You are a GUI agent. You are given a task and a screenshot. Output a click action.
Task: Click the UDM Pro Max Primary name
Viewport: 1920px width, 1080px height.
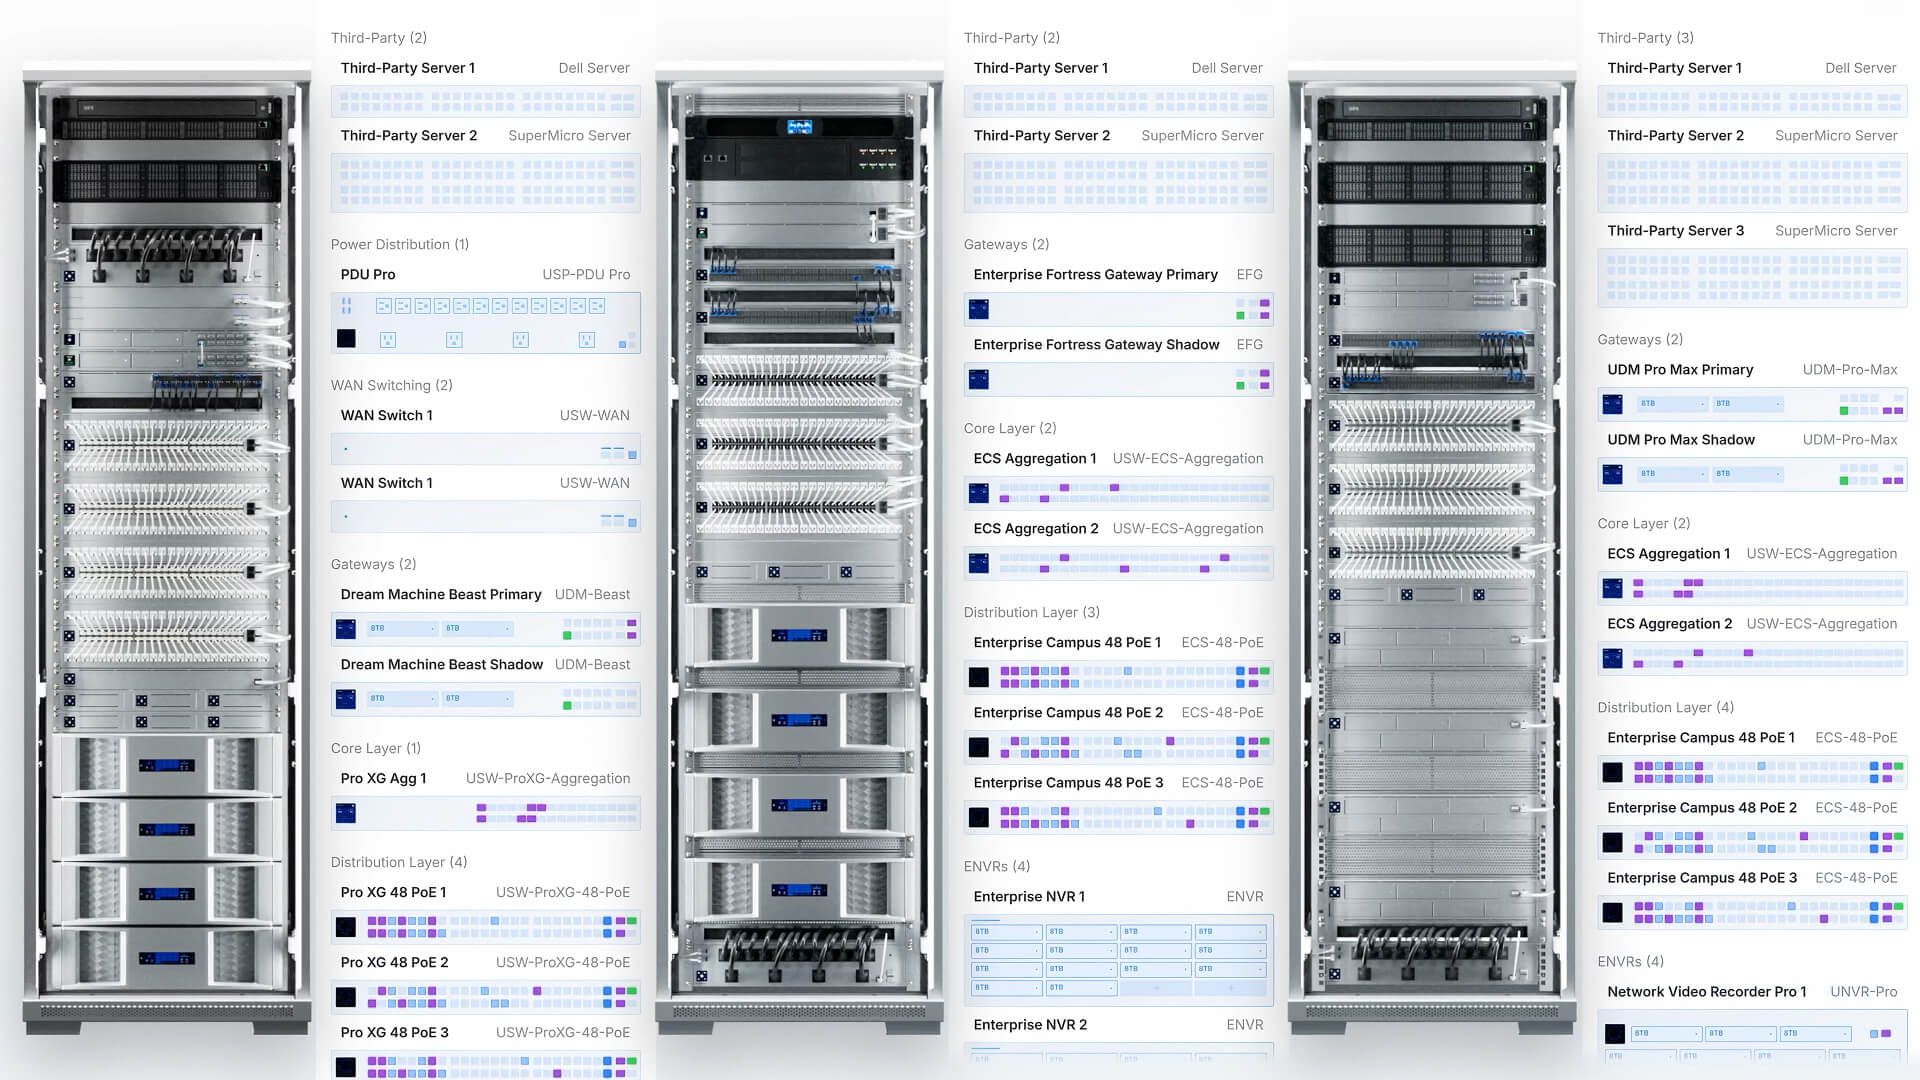pyautogui.click(x=1681, y=369)
